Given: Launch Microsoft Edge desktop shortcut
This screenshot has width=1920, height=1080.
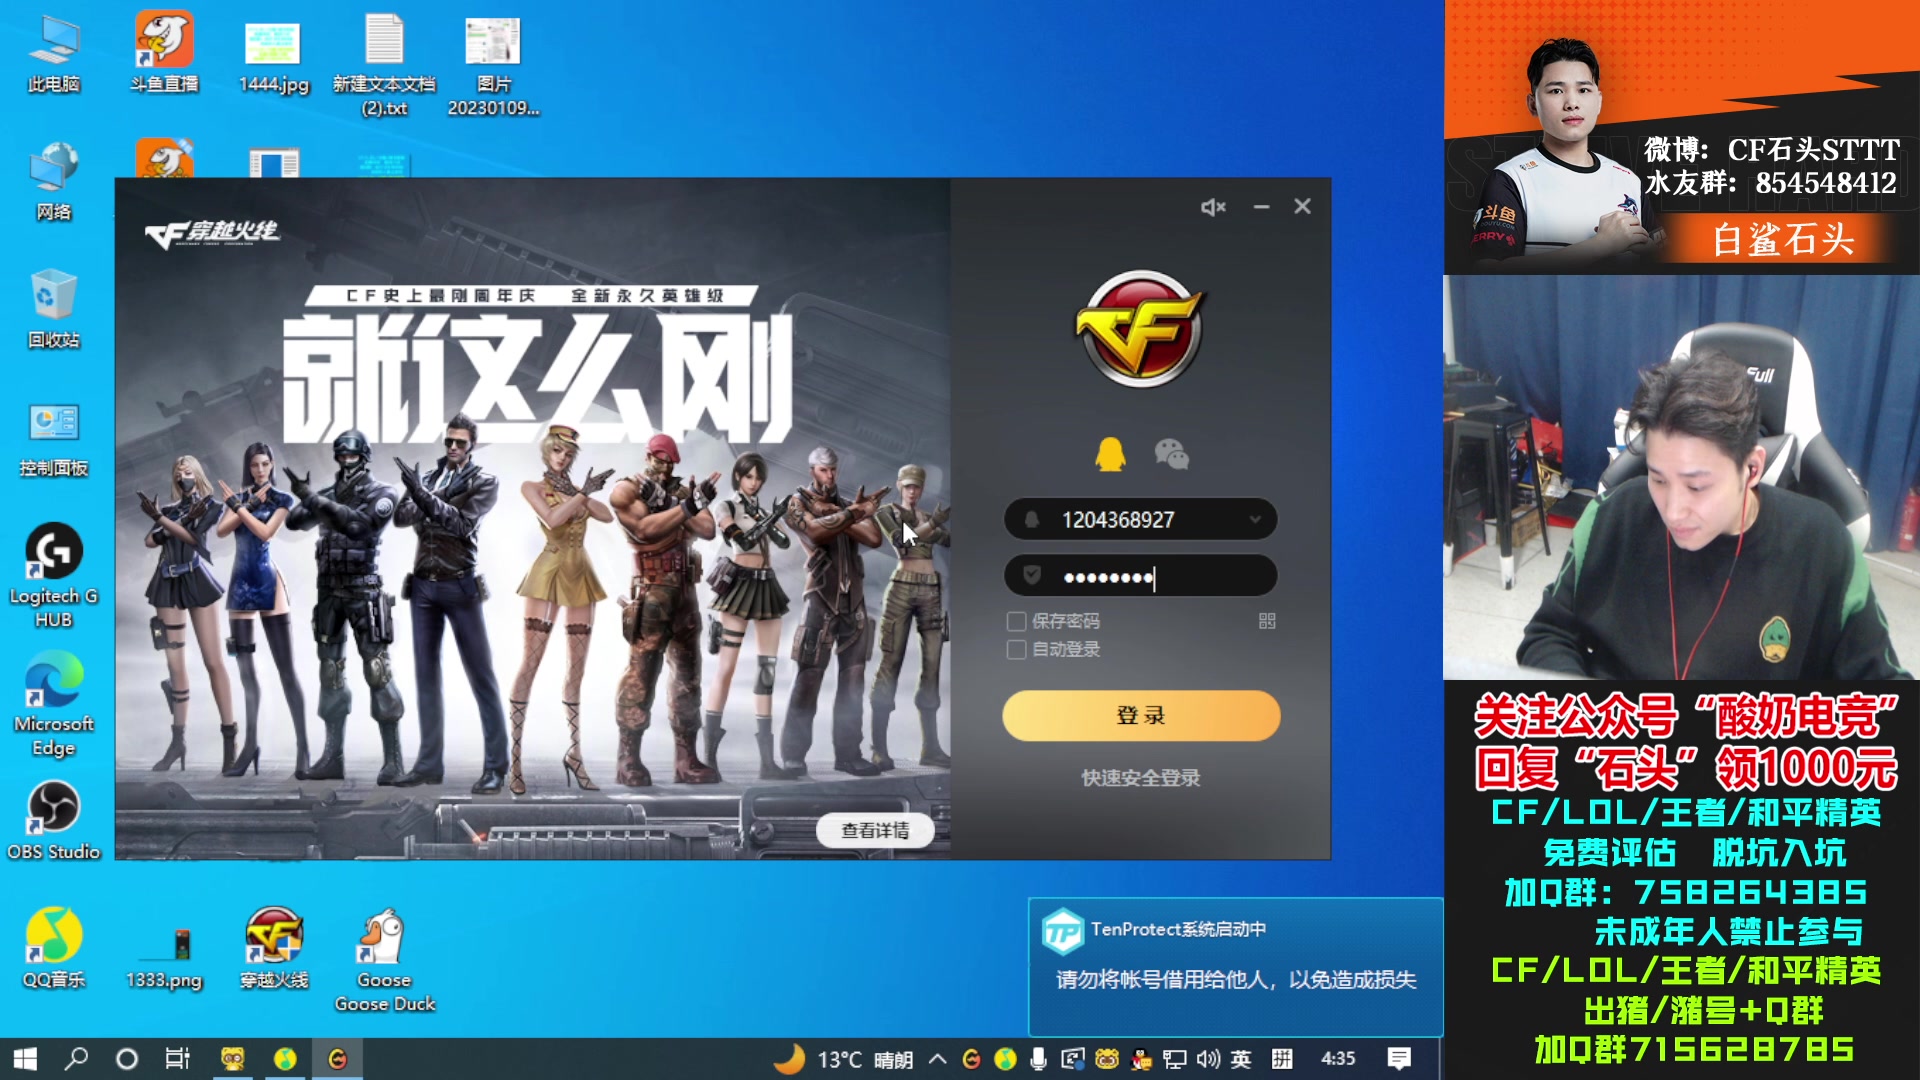Looking at the screenshot, I should 54,704.
